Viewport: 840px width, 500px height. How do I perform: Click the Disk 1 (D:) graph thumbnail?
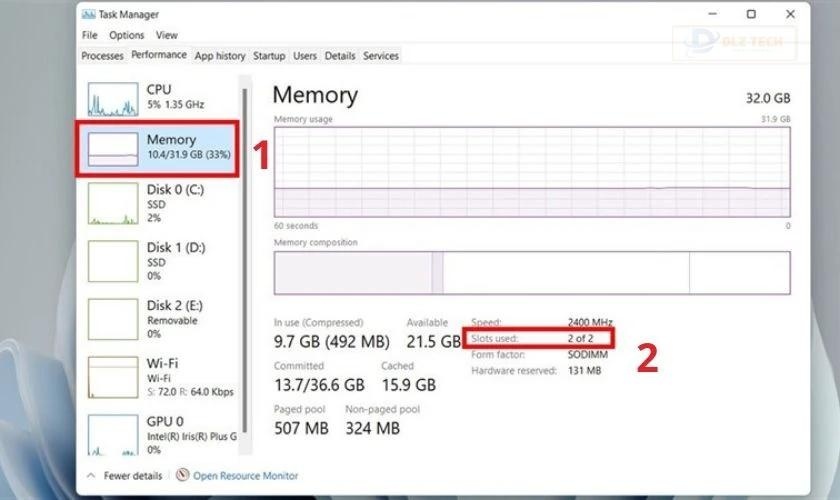112,260
